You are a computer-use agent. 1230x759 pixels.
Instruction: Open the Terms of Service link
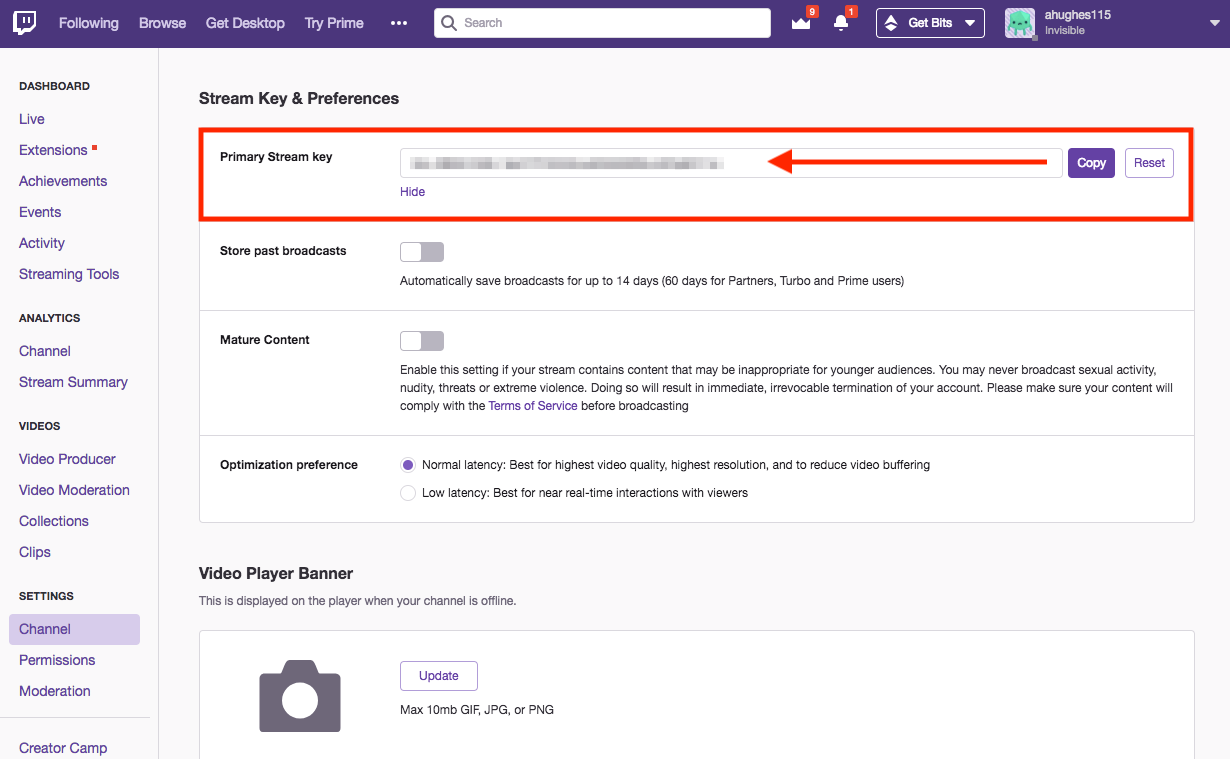(x=533, y=406)
